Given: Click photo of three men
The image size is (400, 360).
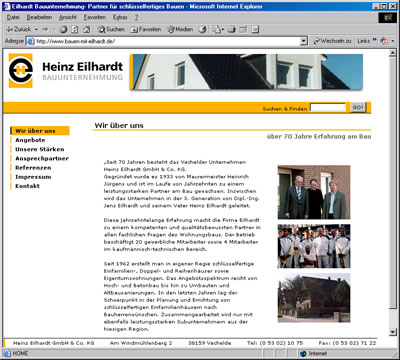Looking at the screenshot, I should (x=314, y=192).
